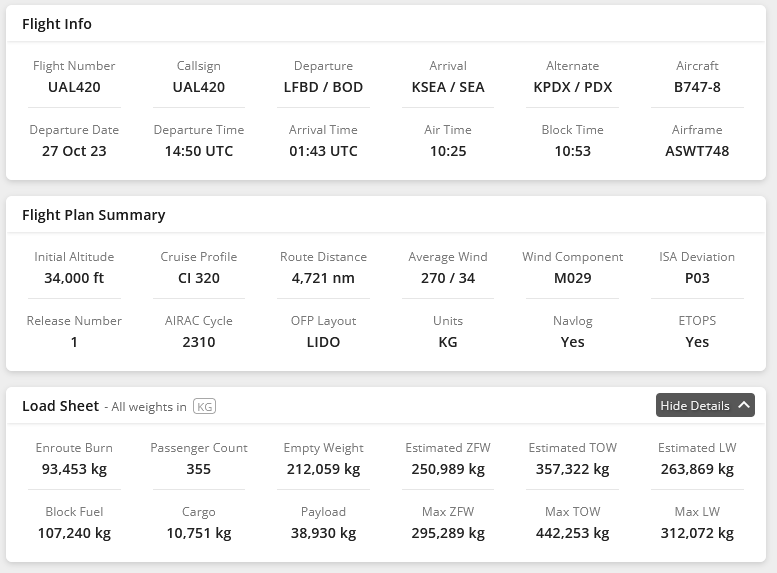Viewport: 777px width, 573px height.
Task: Select the departure date 27 Oct 23
Action: [x=74, y=151]
